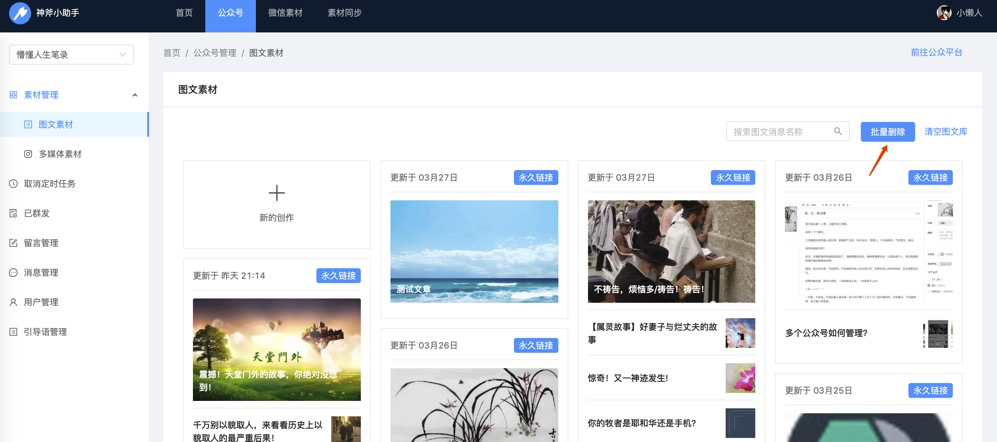Click the 取消定时任务 clock icon
This screenshot has height=442, width=997.
pos(13,184)
